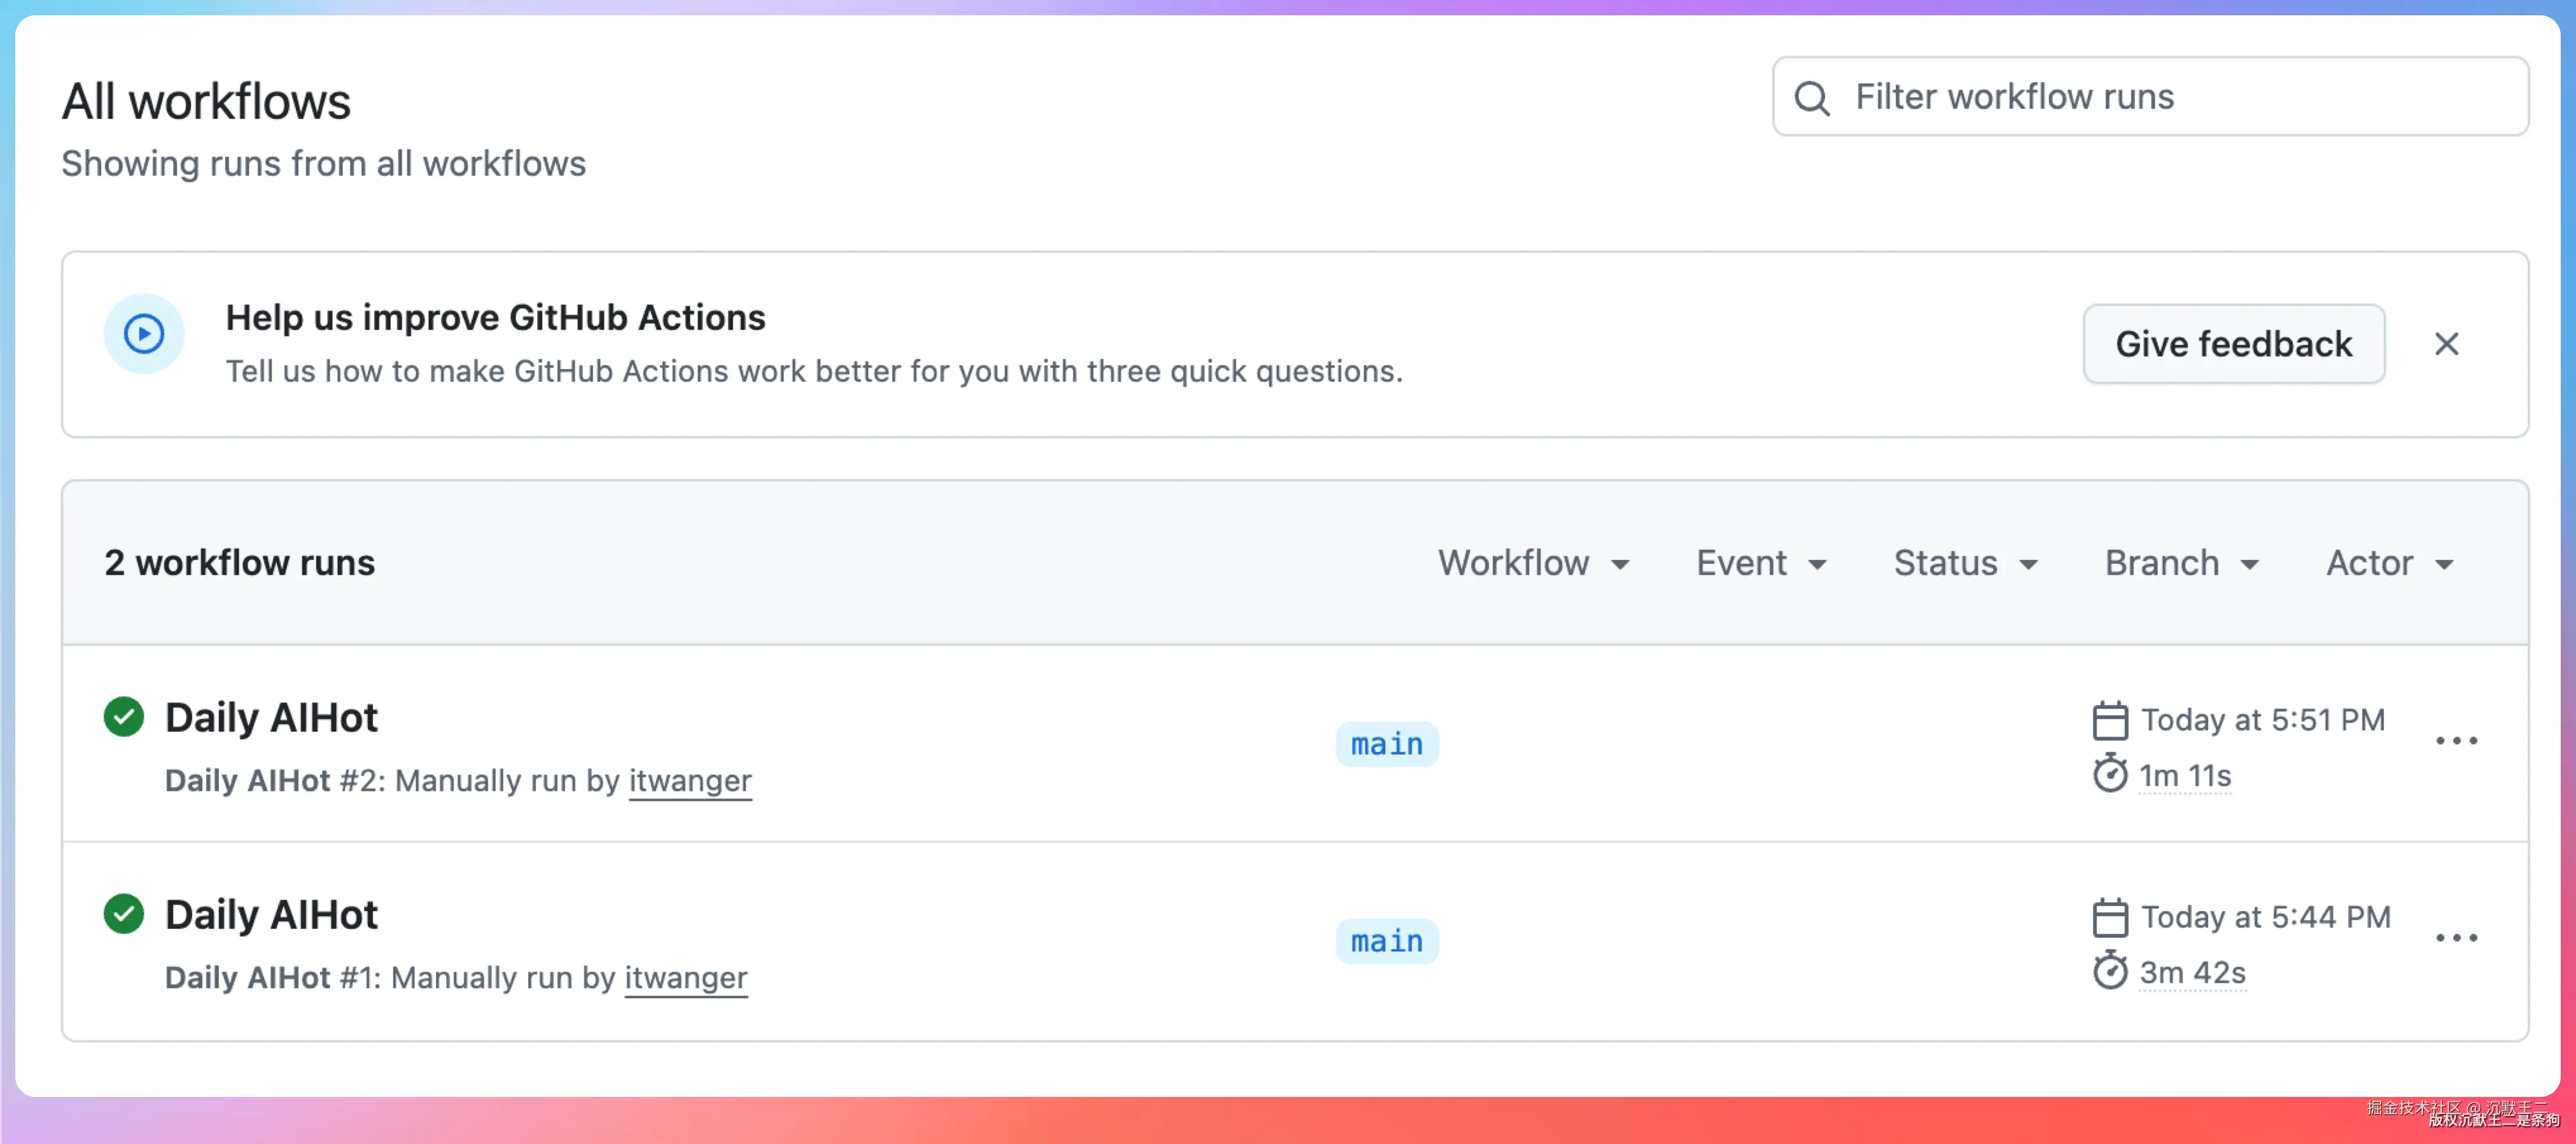The image size is (2576, 1144).
Task: Click the 1m 11s run duration
Action: coord(2185,777)
